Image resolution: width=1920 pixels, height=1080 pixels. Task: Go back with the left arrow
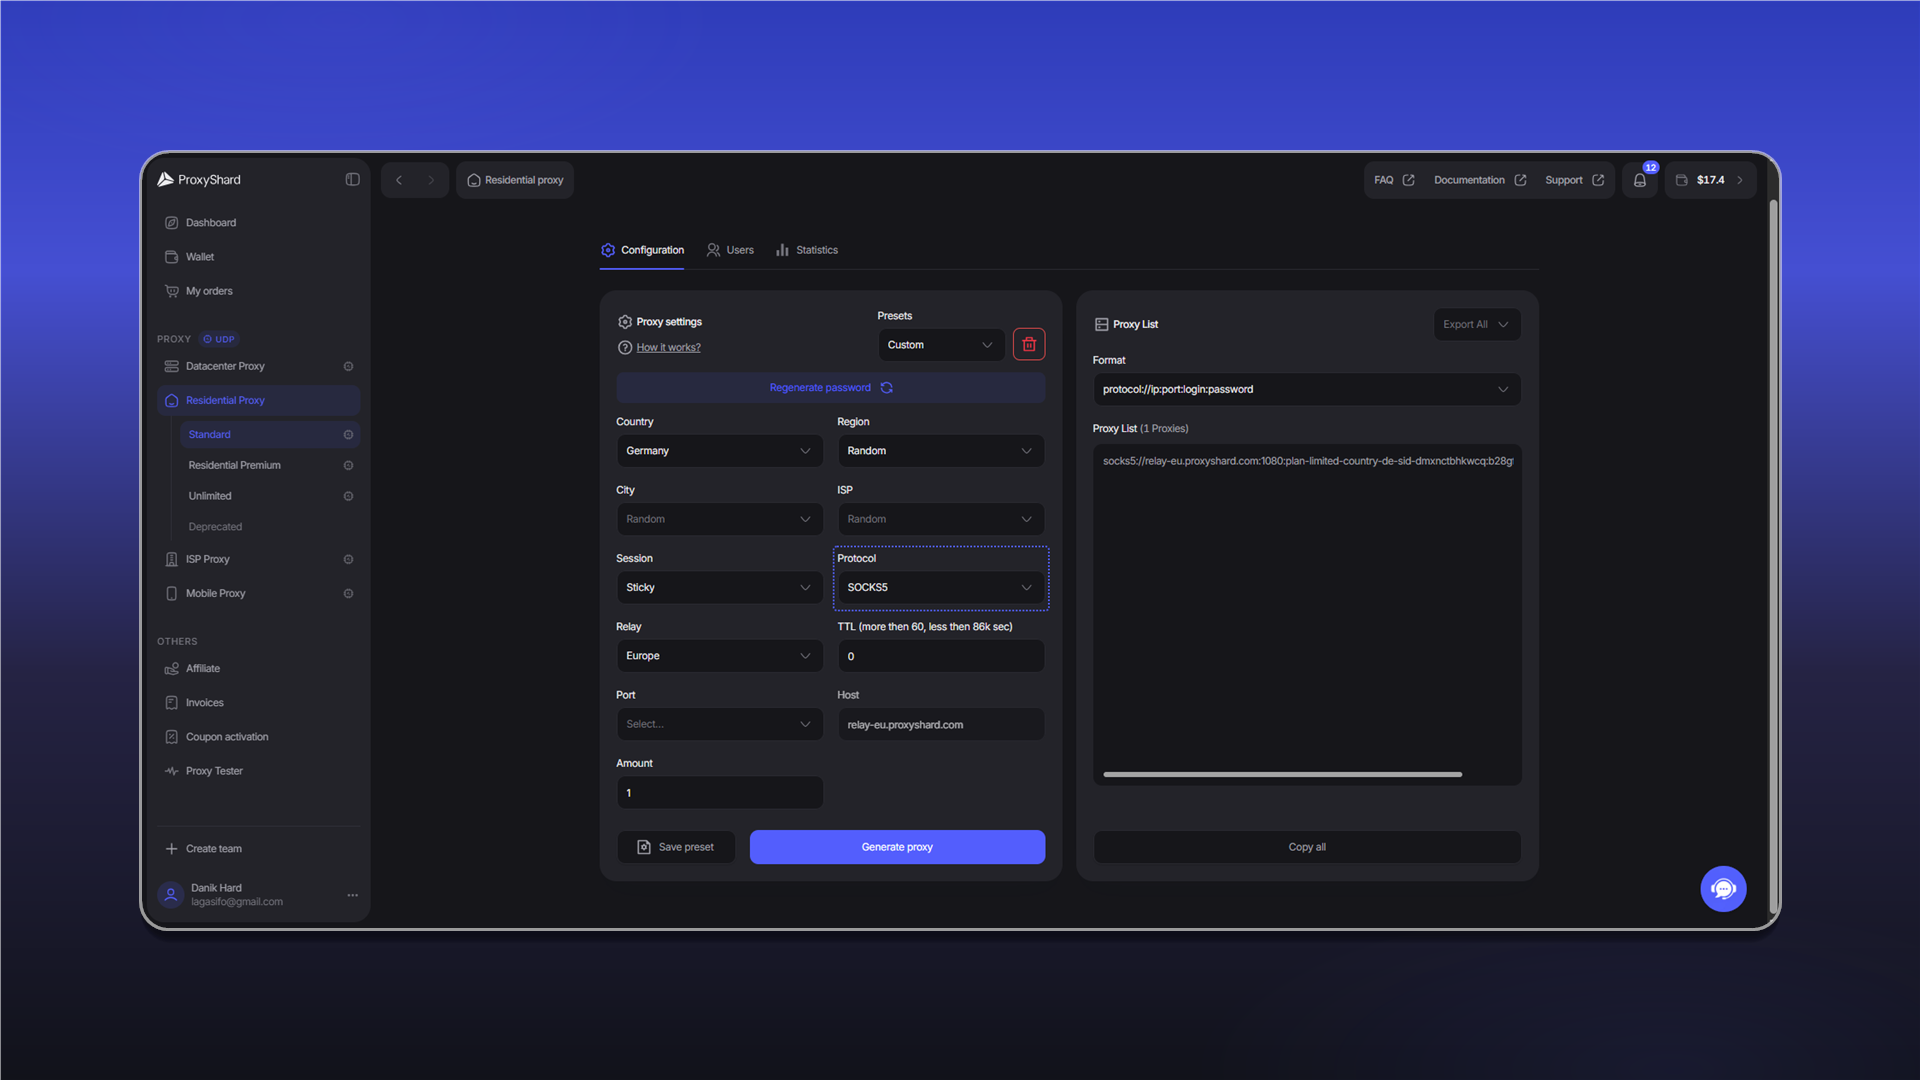(x=399, y=180)
